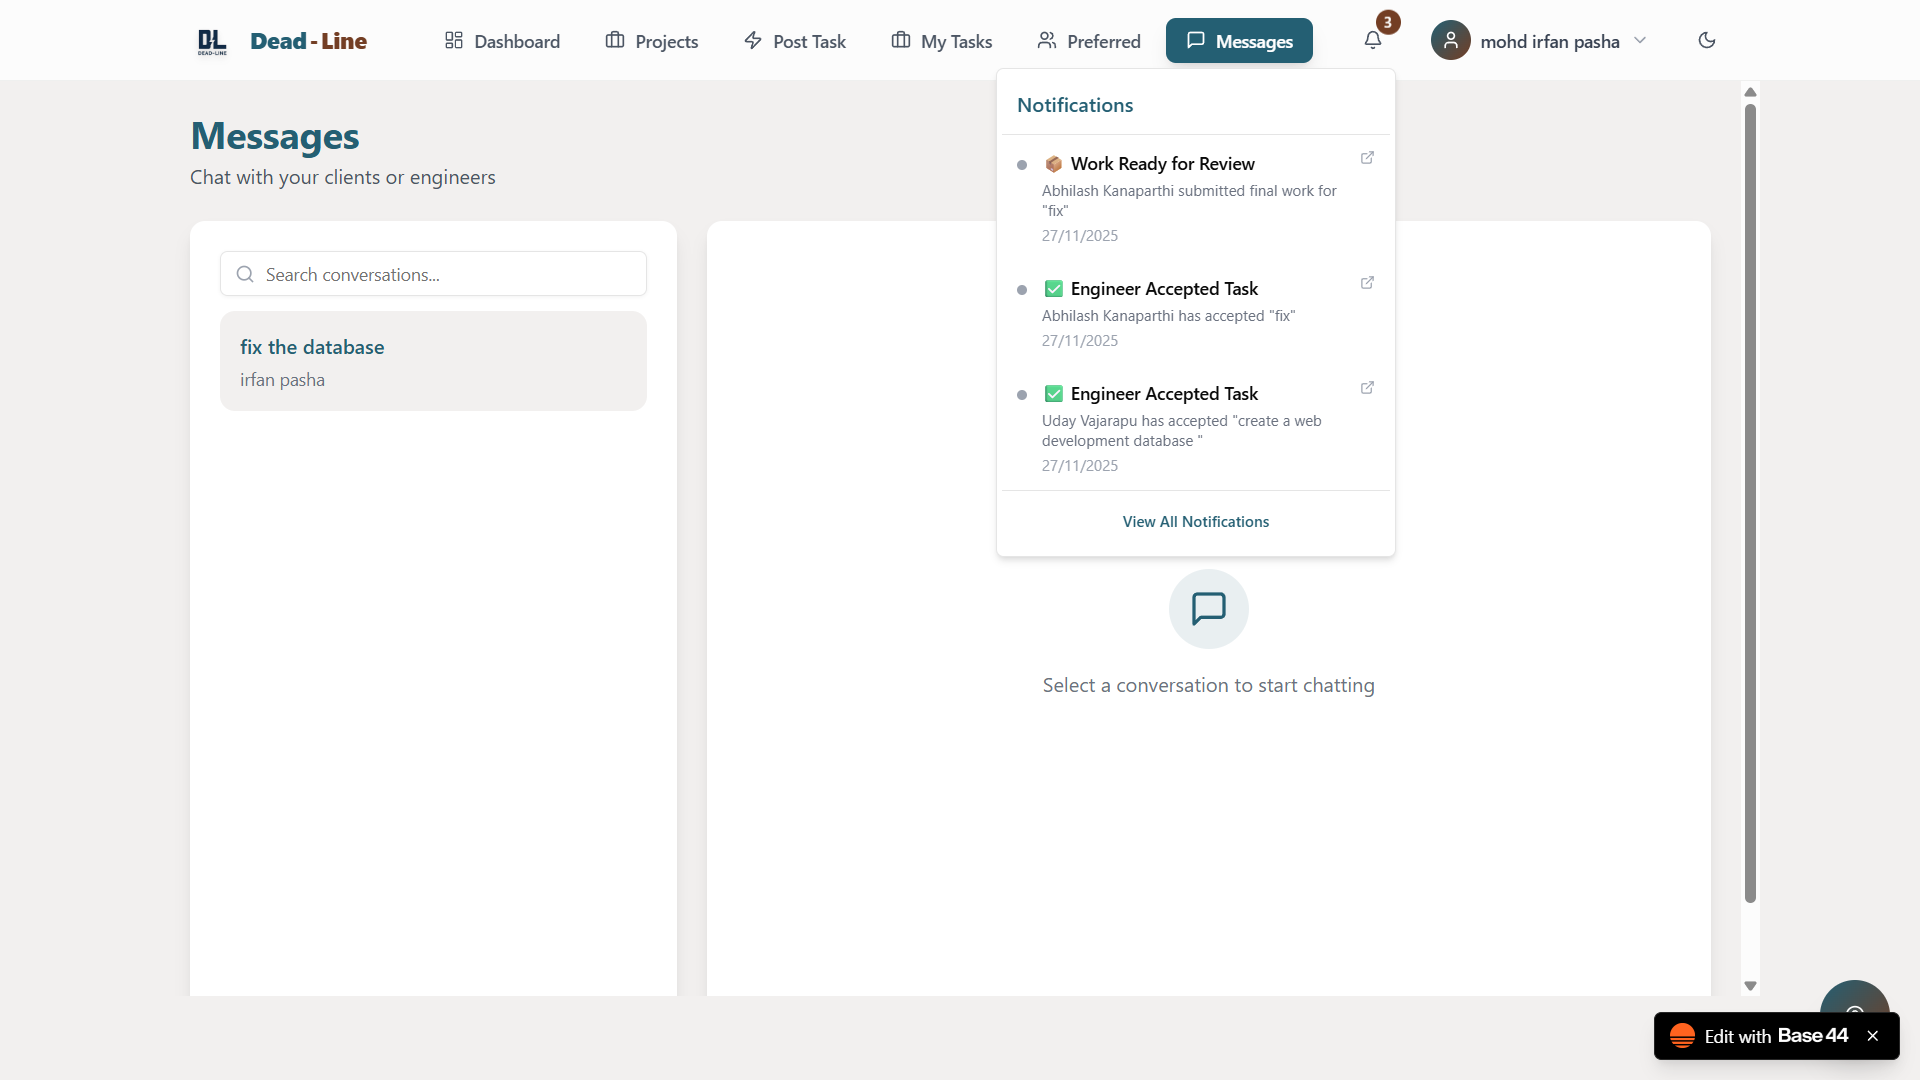Click the chat bubble icon in empty state
This screenshot has width=1920, height=1080.
pos(1208,609)
